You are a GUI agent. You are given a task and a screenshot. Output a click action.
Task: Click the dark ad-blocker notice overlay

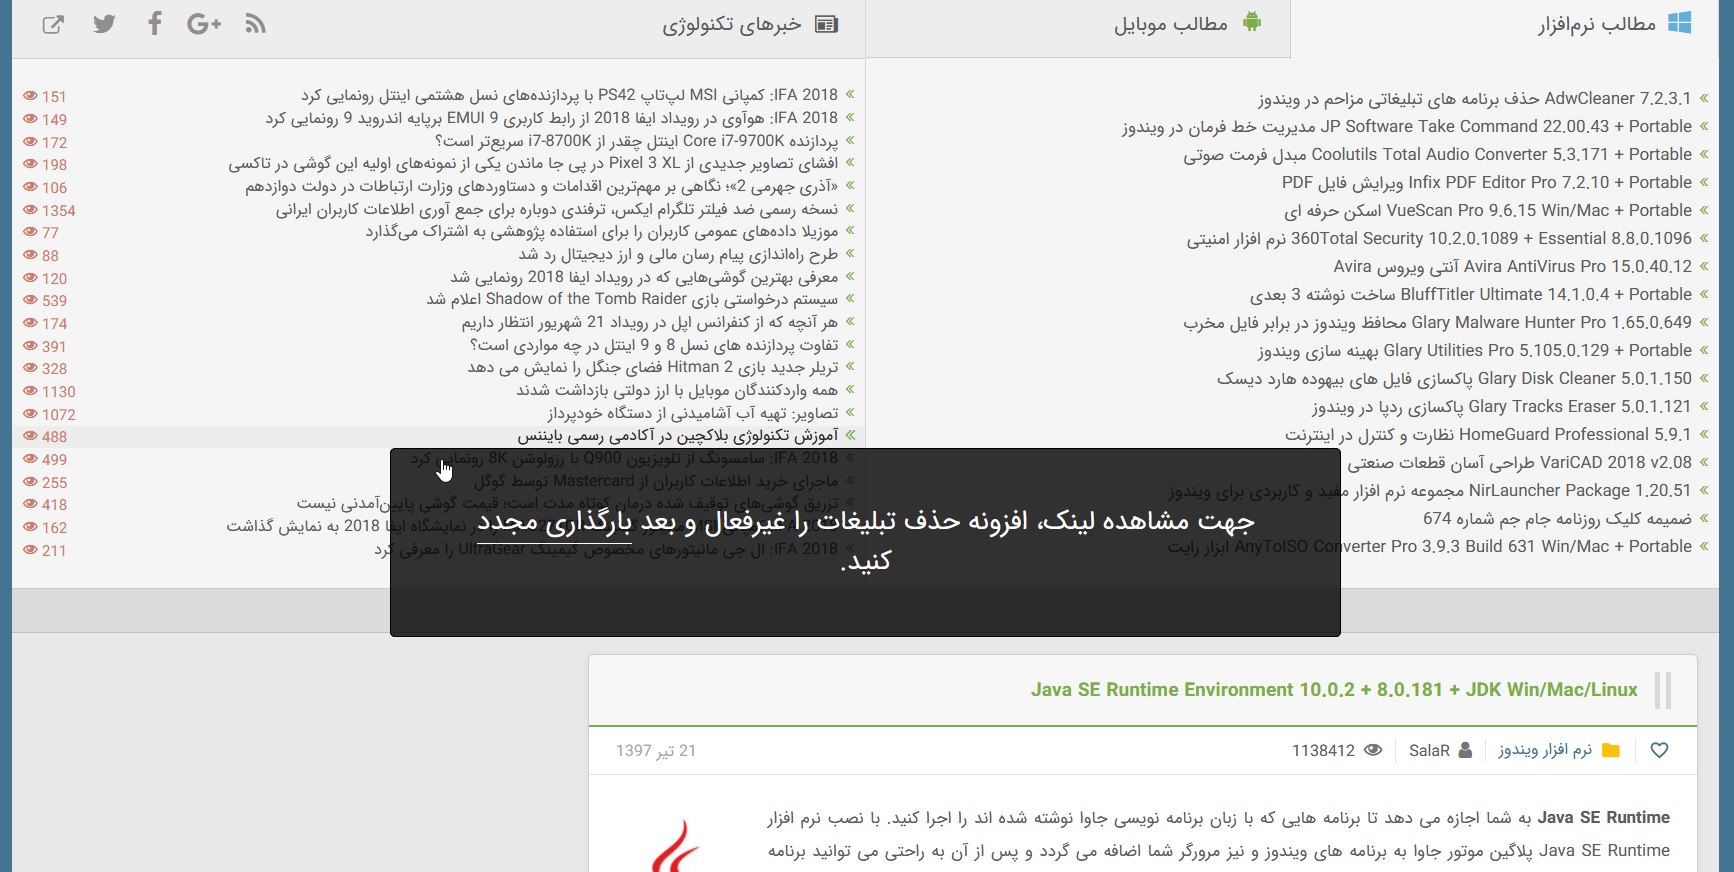coord(865,600)
